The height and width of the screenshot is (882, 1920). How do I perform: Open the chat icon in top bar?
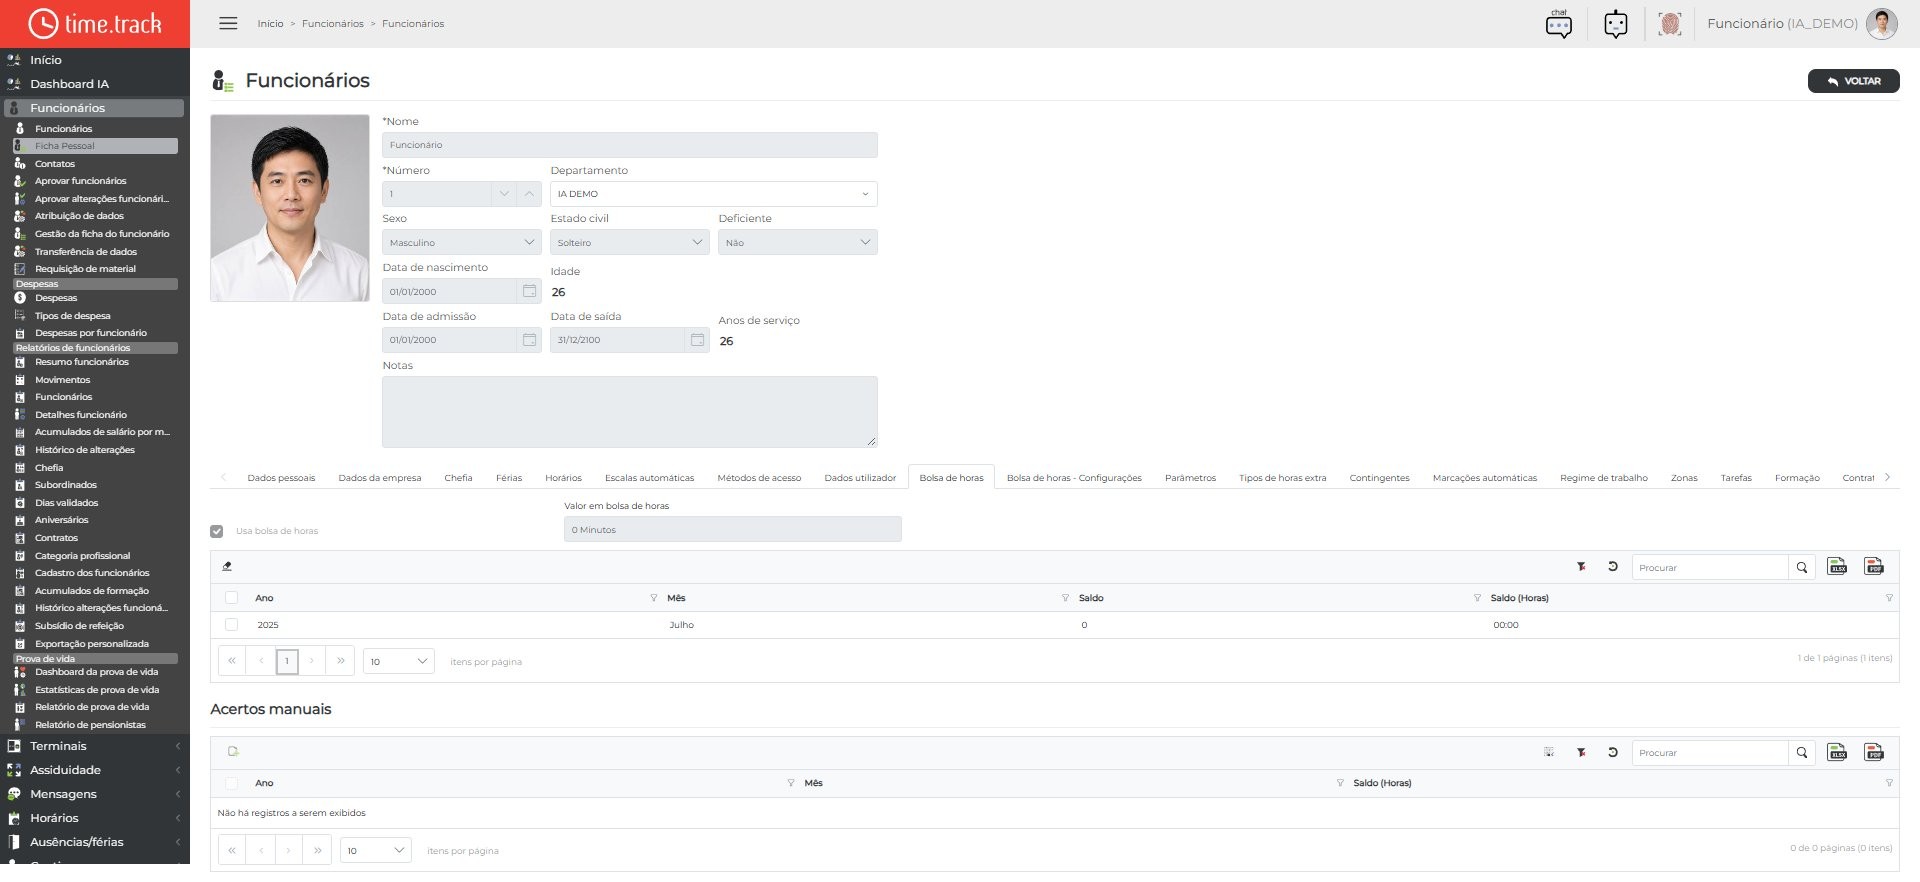coord(1558,24)
